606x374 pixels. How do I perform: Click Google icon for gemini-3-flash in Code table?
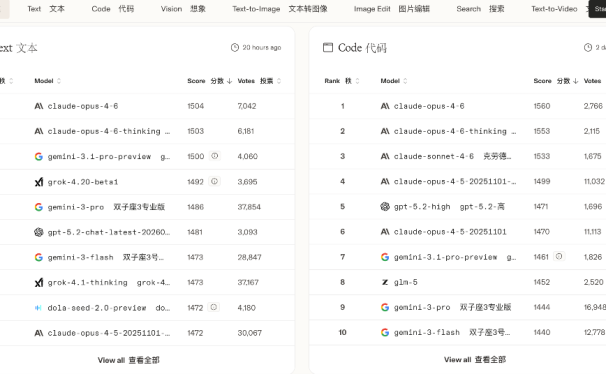coord(385,332)
